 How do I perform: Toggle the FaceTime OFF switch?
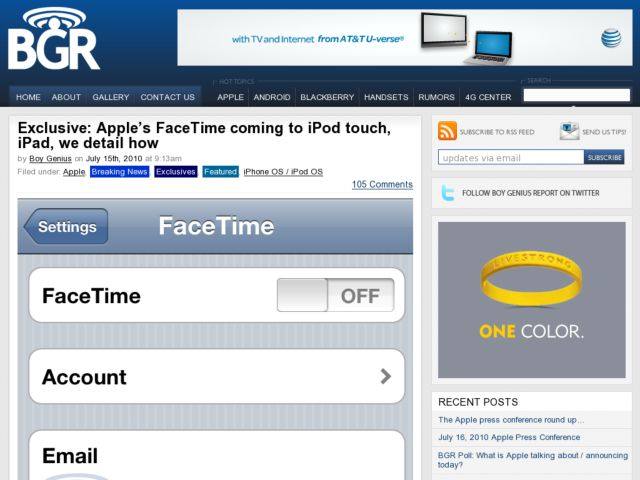pos(335,296)
